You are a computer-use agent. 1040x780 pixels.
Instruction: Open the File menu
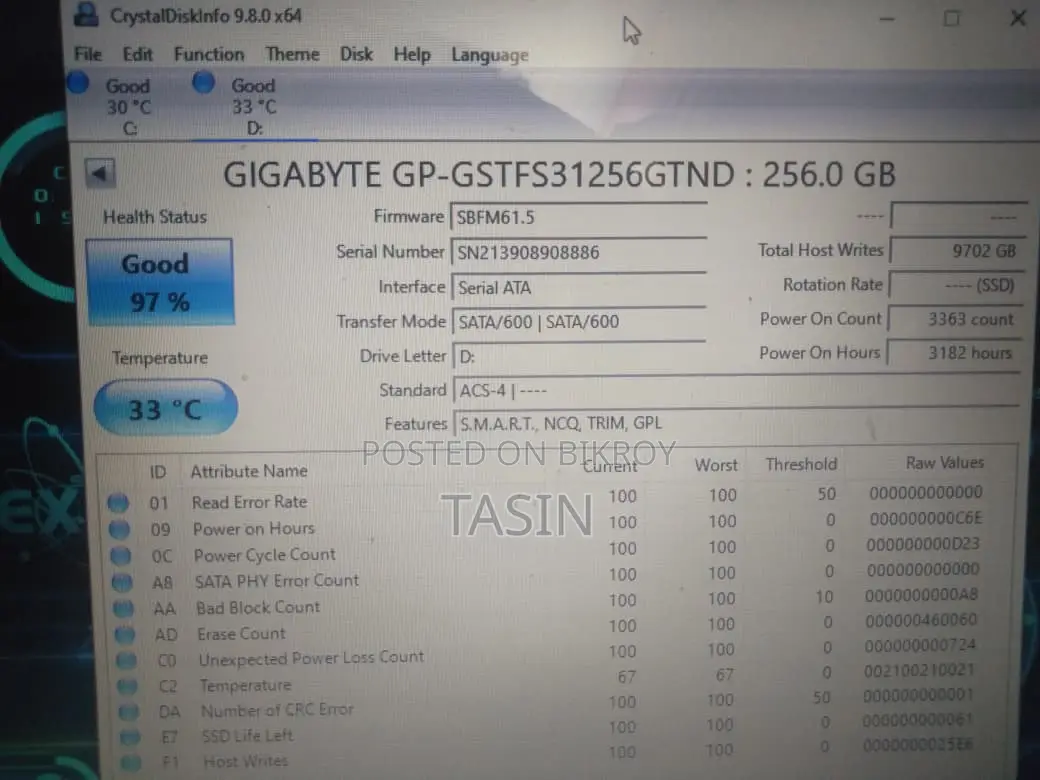(88, 54)
